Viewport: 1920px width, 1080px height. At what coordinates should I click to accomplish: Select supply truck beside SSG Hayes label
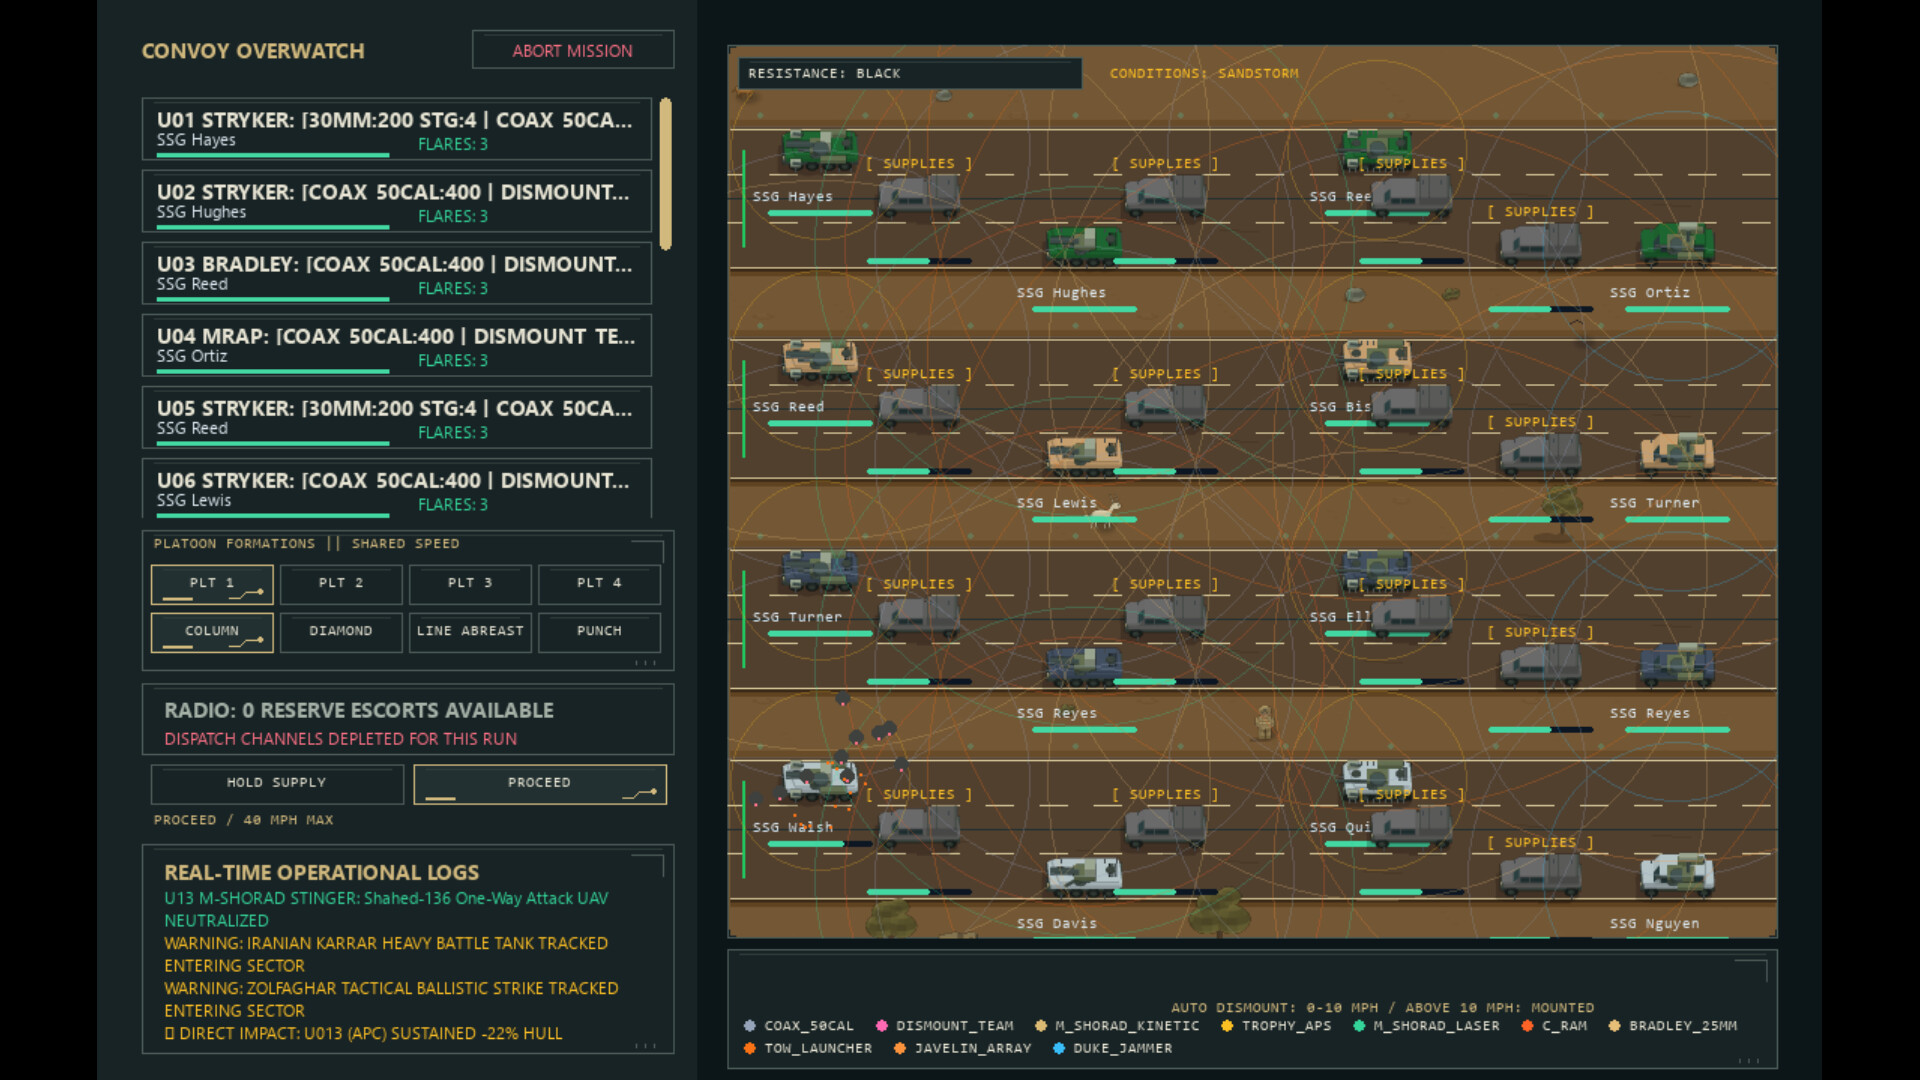click(919, 195)
